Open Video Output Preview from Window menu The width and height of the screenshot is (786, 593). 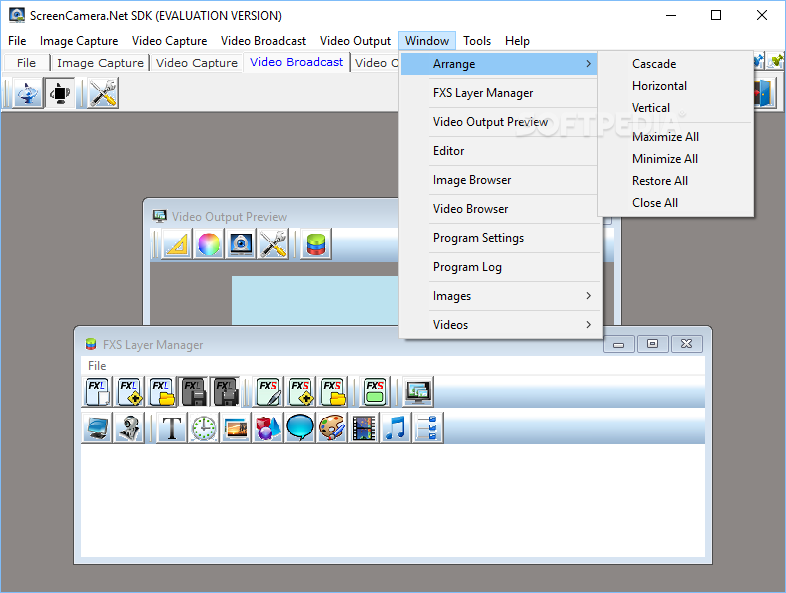pos(500,122)
